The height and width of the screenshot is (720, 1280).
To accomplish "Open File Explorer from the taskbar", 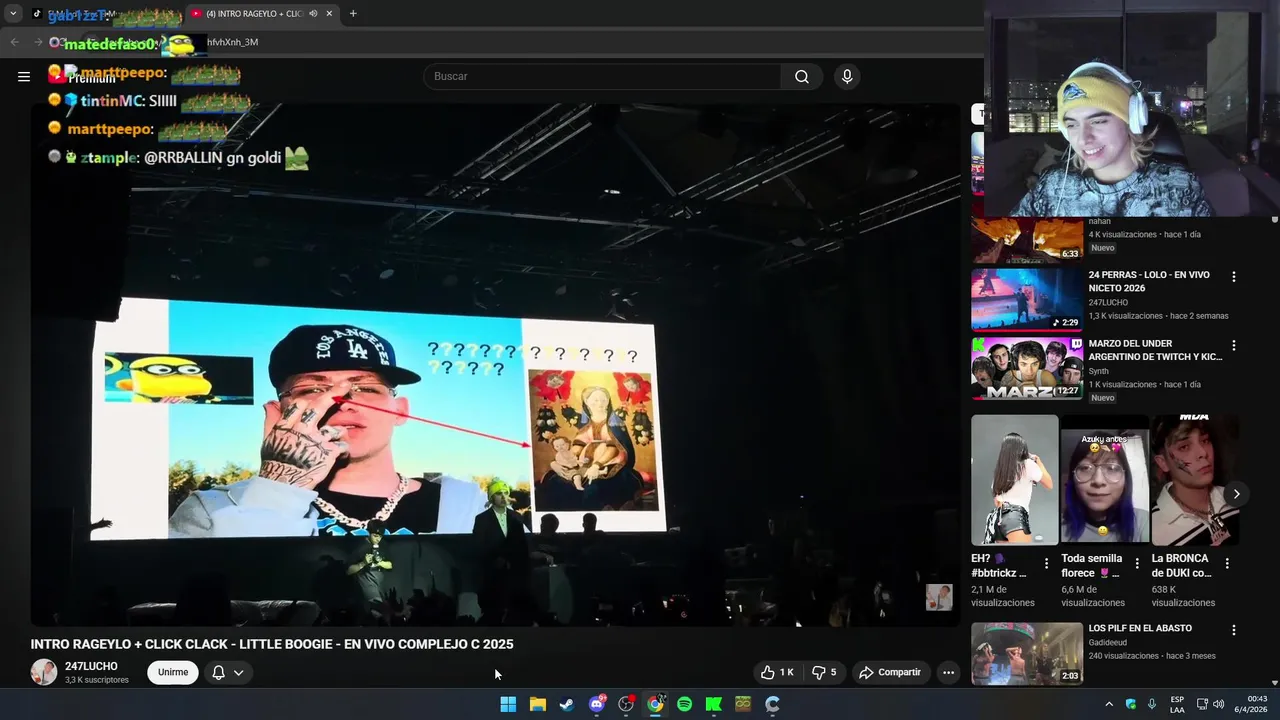I will point(538,704).
